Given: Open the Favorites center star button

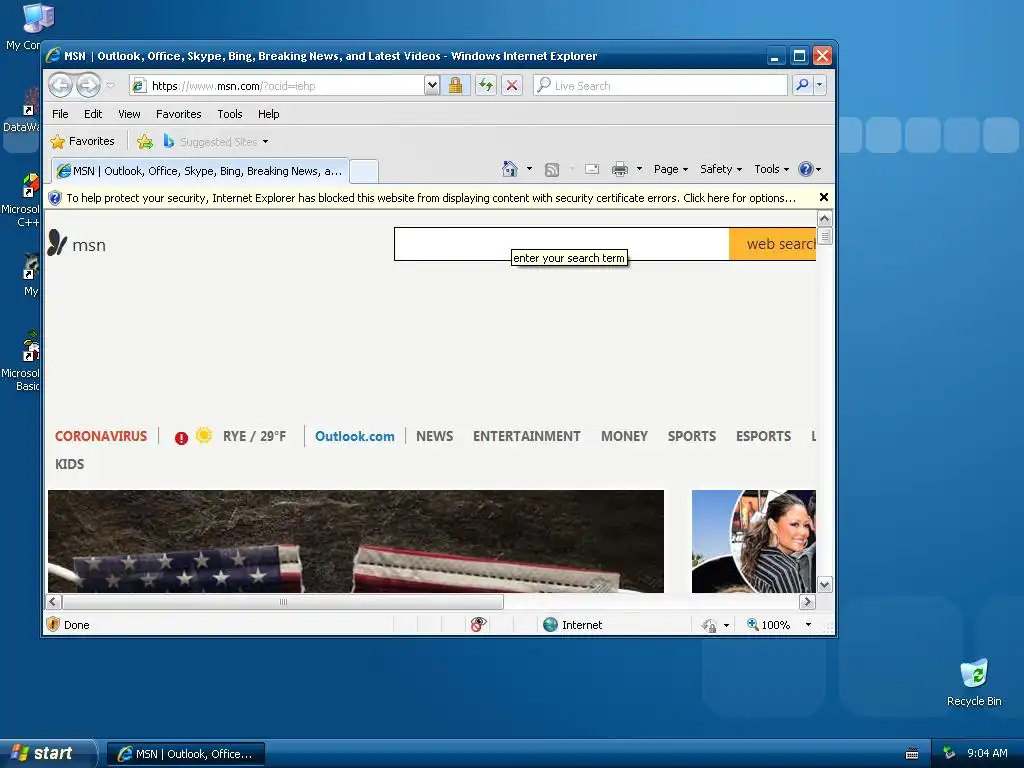Looking at the screenshot, I should (82, 141).
